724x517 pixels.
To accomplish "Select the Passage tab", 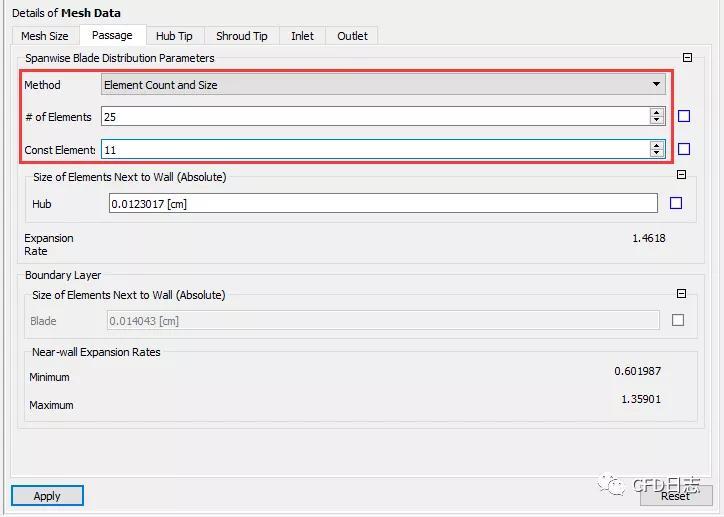I will [x=112, y=35].
